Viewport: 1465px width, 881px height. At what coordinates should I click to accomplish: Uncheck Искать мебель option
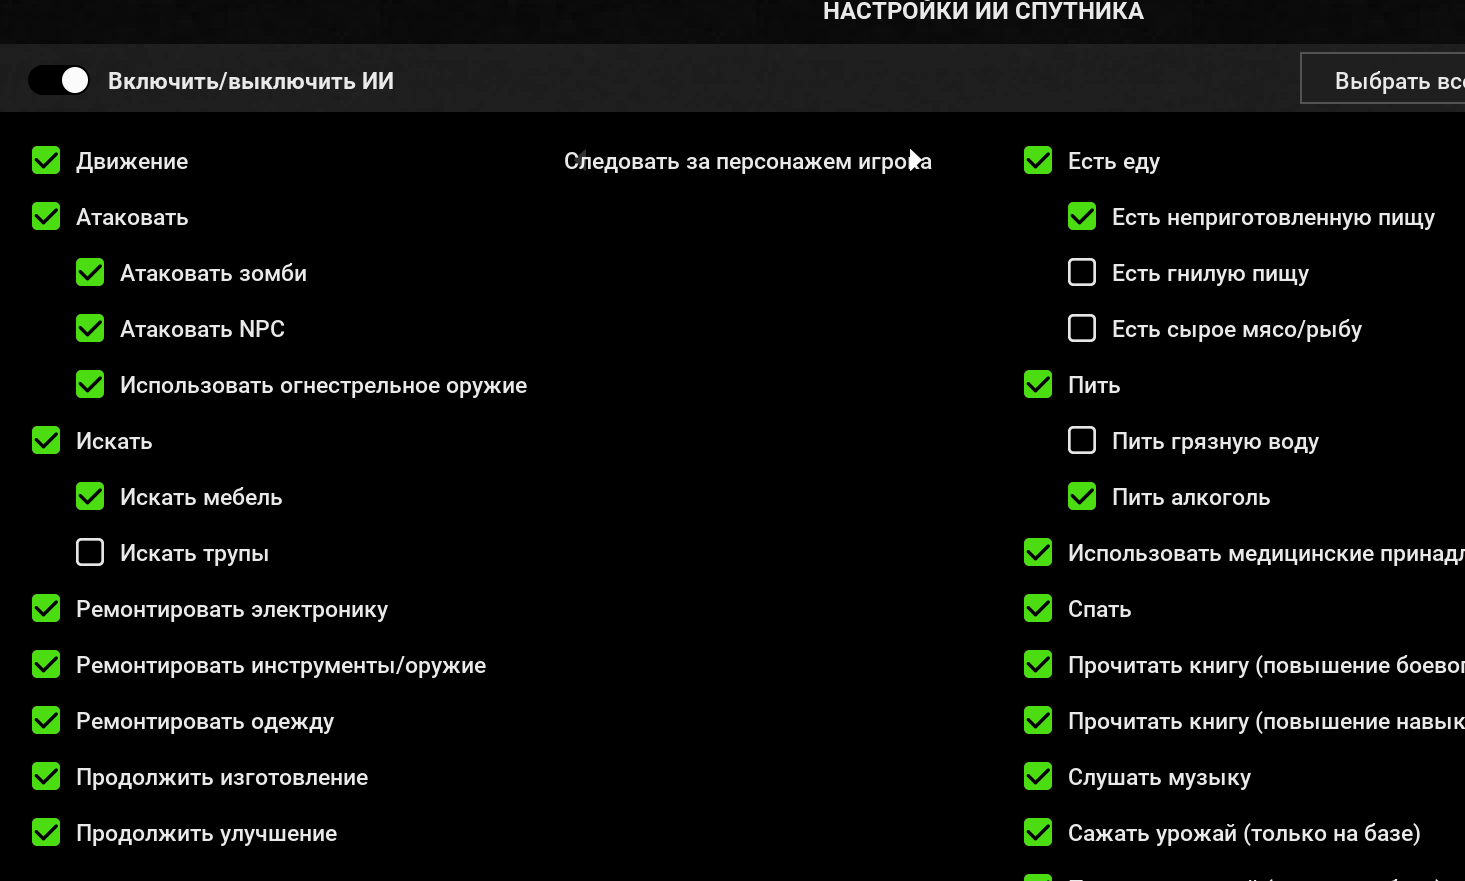coord(90,497)
